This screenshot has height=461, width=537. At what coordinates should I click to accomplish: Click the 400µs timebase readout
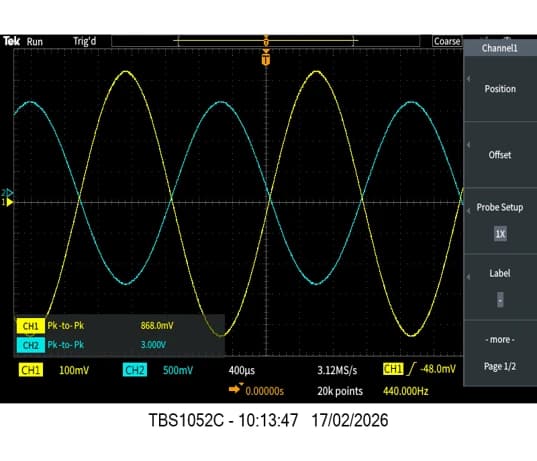242,370
